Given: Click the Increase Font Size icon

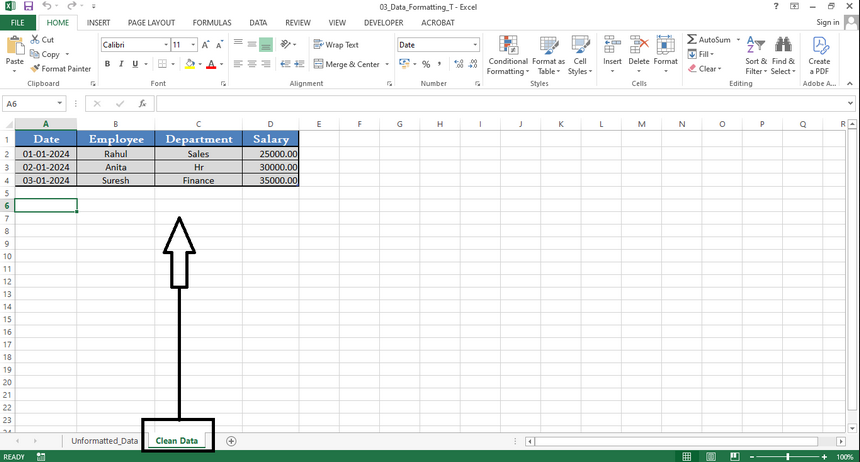Looking at the screenshot, I should pyautogui.click(x=206, y=45).
